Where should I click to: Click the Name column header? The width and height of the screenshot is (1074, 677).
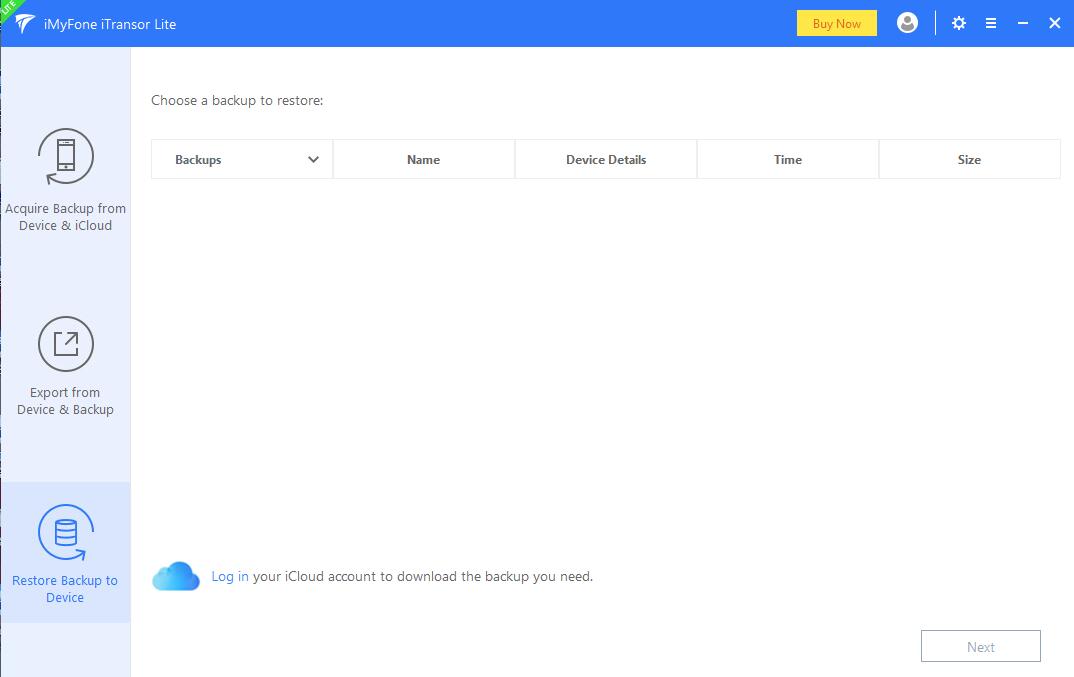pyautogui.click(x=423, y=159)
